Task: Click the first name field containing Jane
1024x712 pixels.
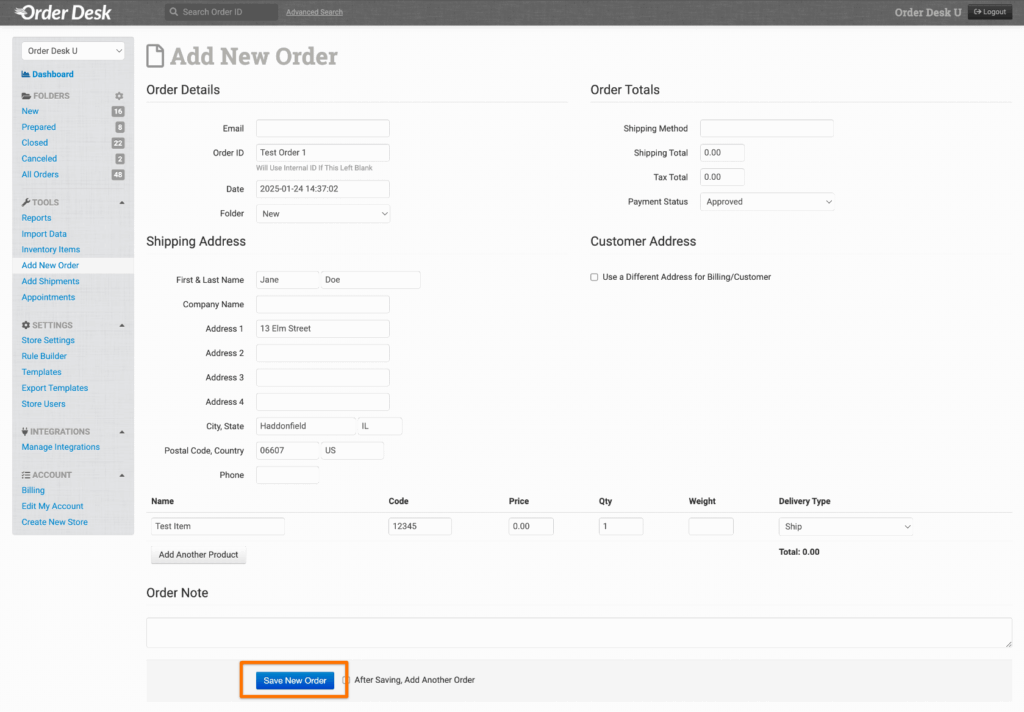Action: coord(287,280)
